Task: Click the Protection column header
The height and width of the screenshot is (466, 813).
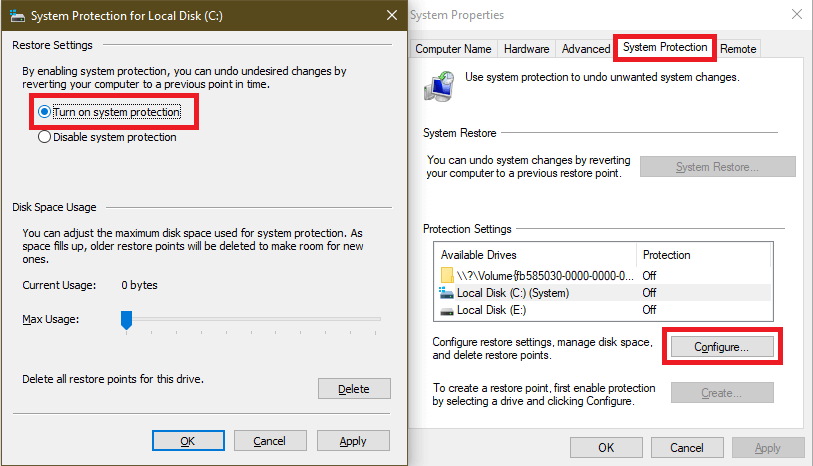Action: (704, 255)
